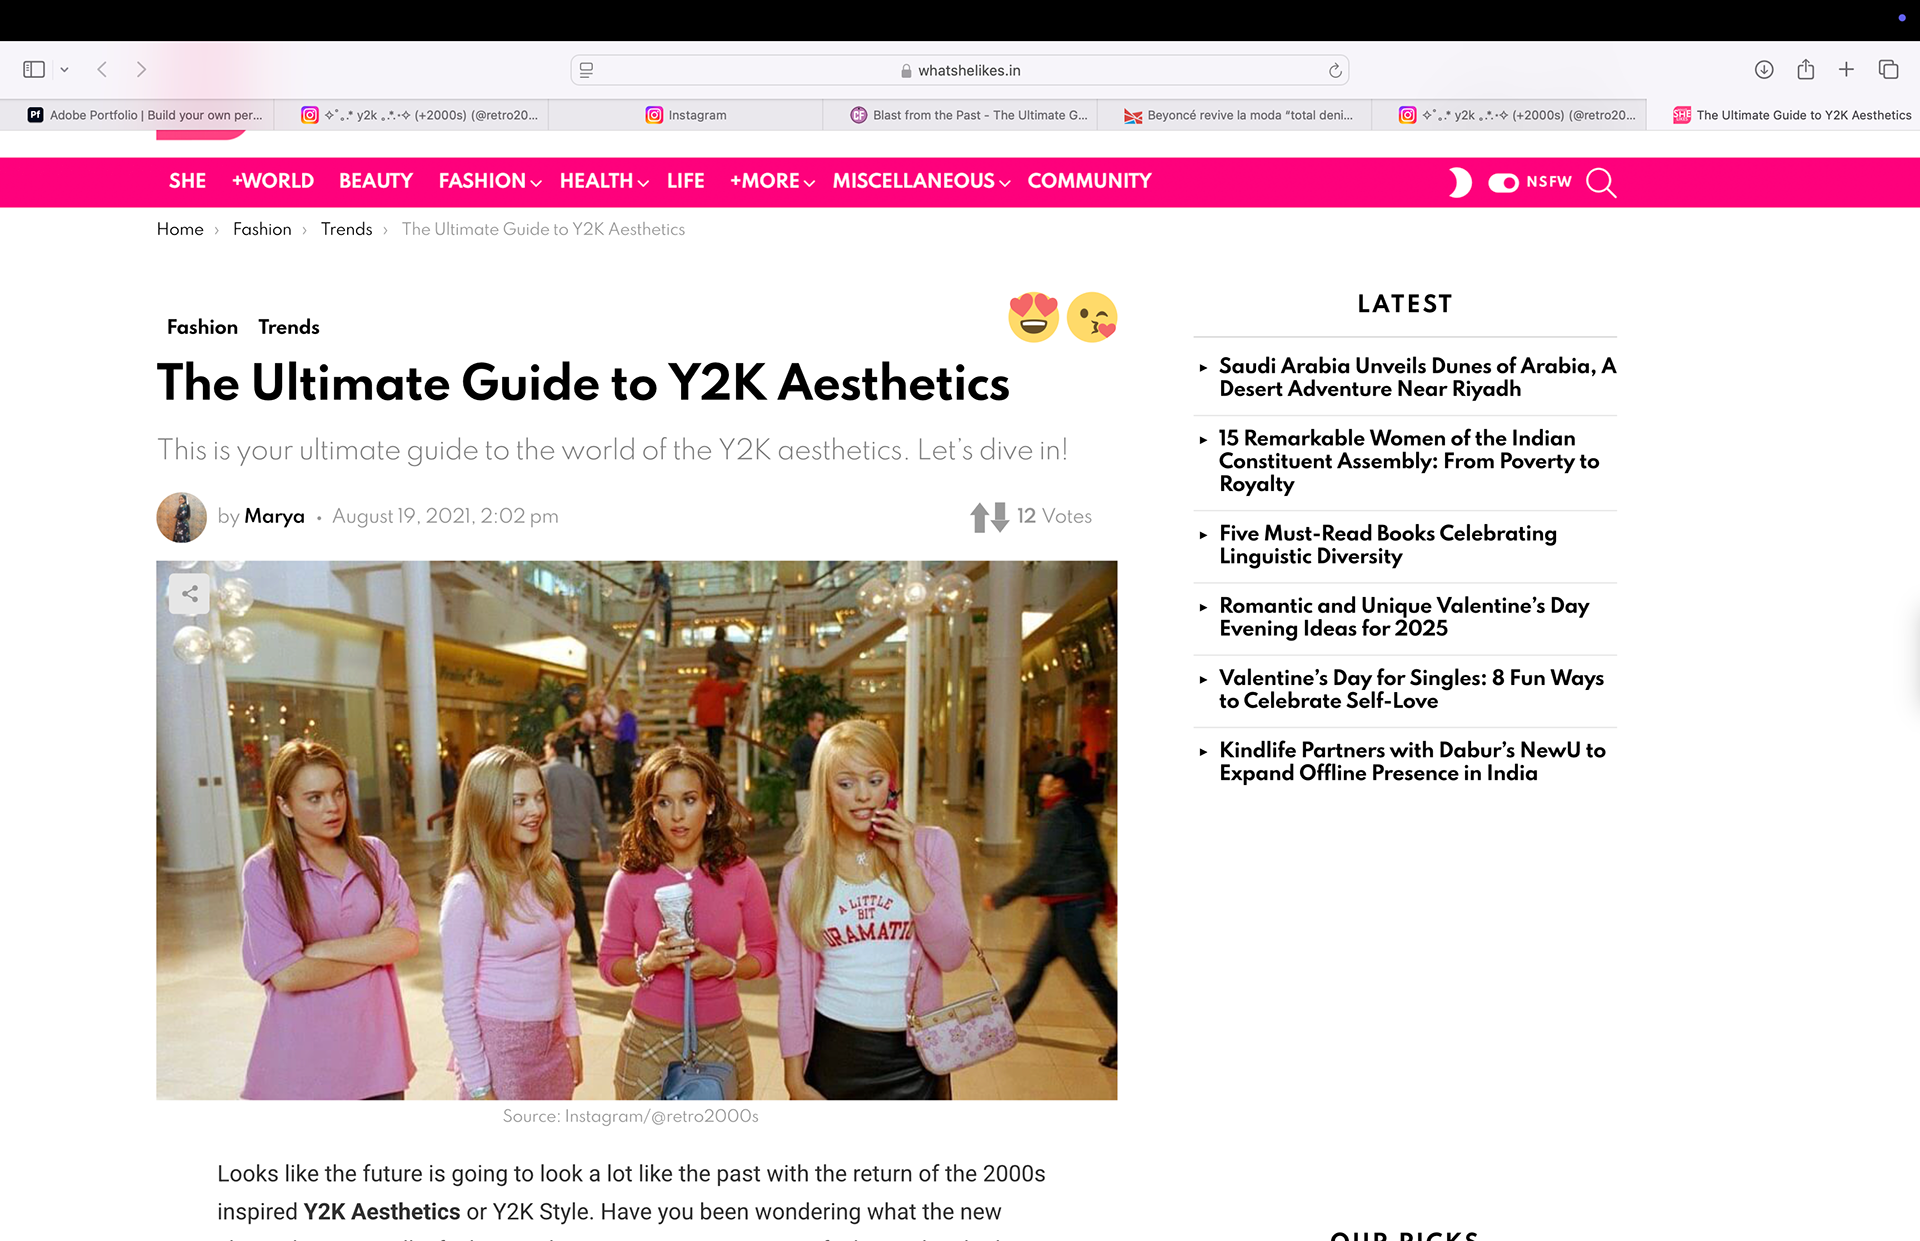Image resolution: width=1920 pixels, height=1241 pixels.
Task: Open 15 Remarkable Women of Indian Constituent Assembly
Action: click(x=1408, y=461)
